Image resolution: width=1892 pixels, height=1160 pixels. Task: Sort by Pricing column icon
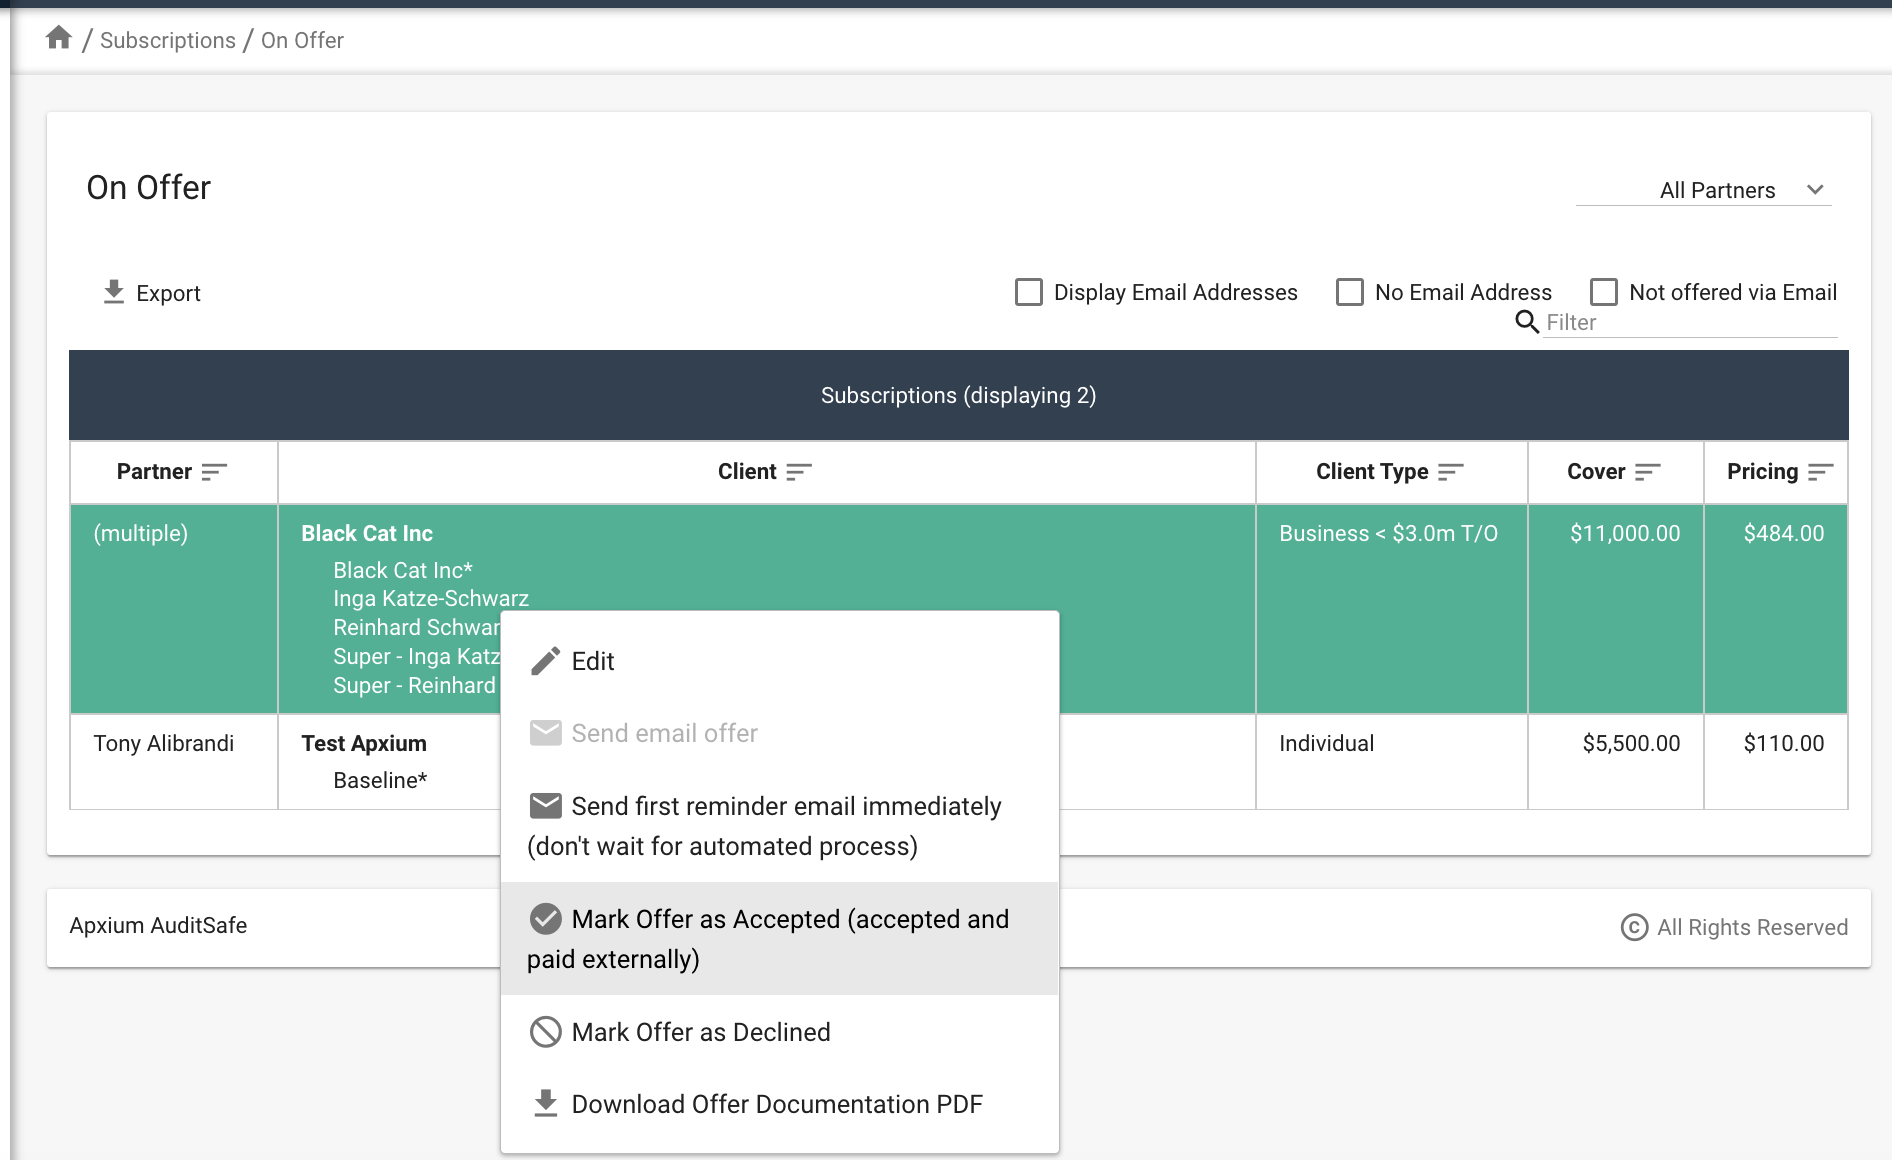(1821, 472)
